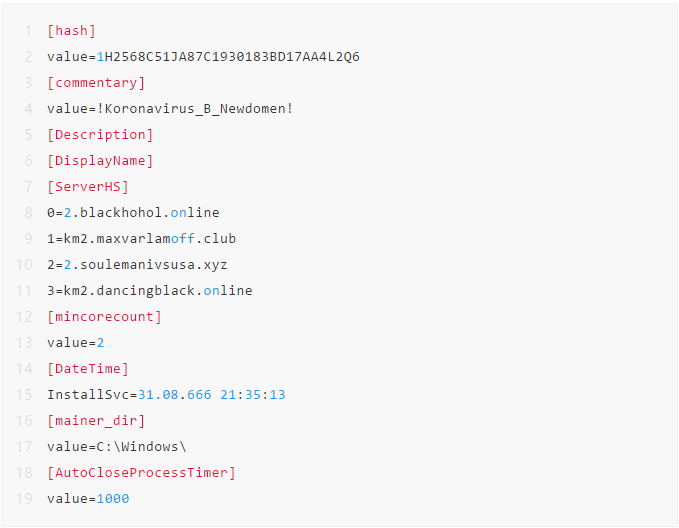Click the value=2 line under mincorecount
The image size is (679, 528).
75,343
